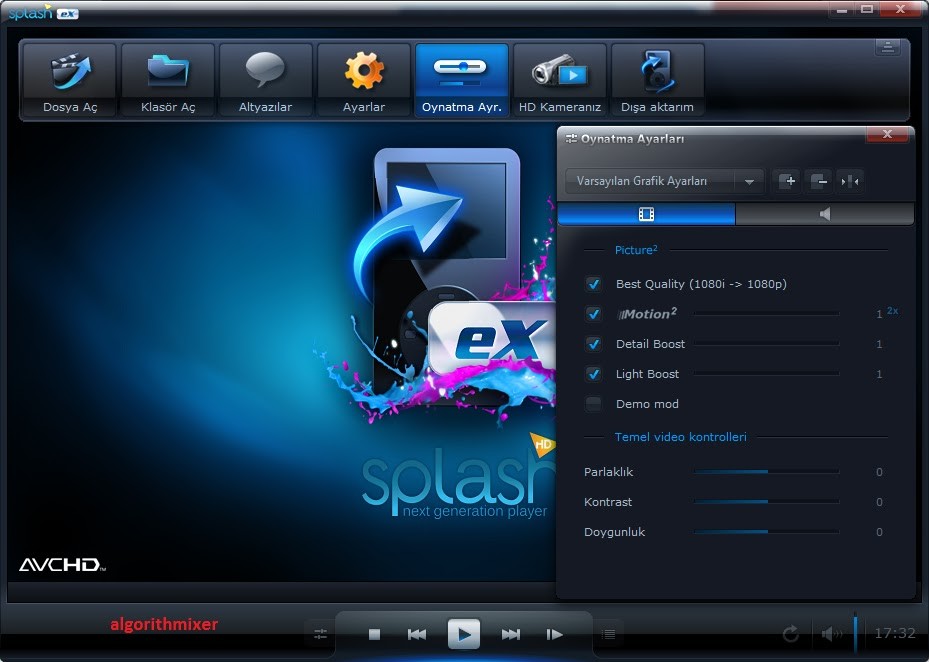Open Ayarlar gear settings

point(364,79)
